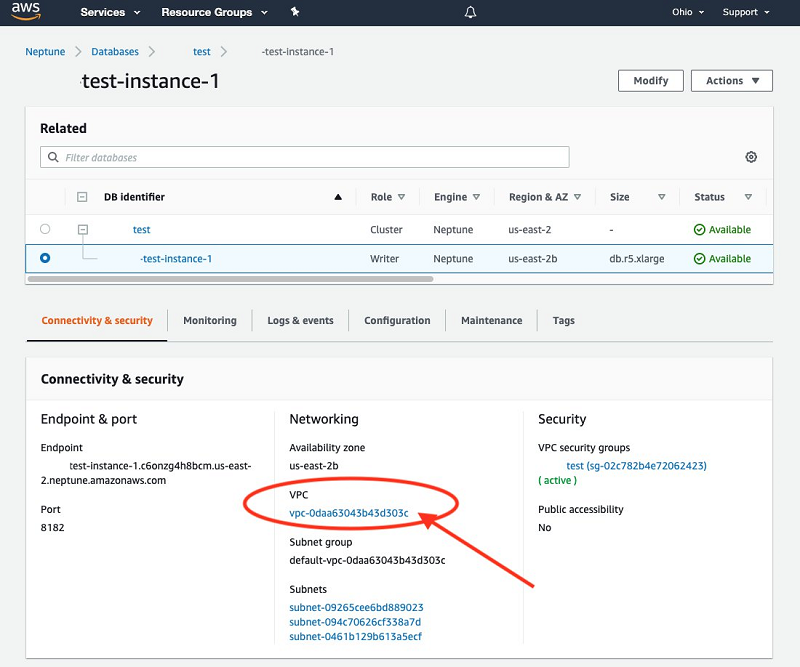The width and height of the screenshot is (800, 667).
Task: Go to Neptune breadcrumb link
Action: click(x=45, y=52)
